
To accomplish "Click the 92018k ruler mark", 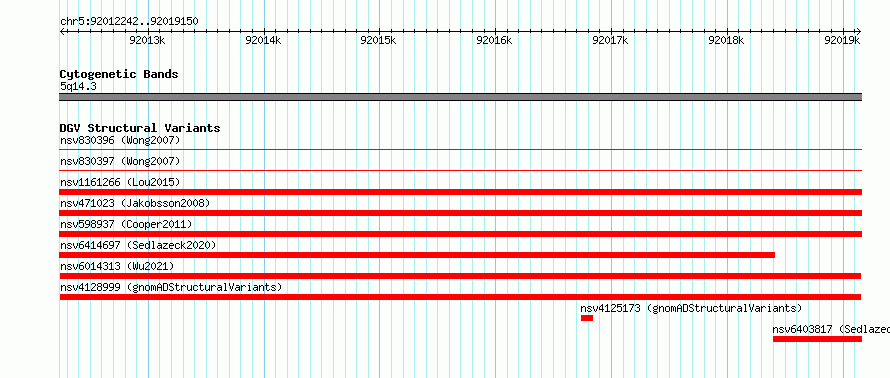I will point(727,40).
